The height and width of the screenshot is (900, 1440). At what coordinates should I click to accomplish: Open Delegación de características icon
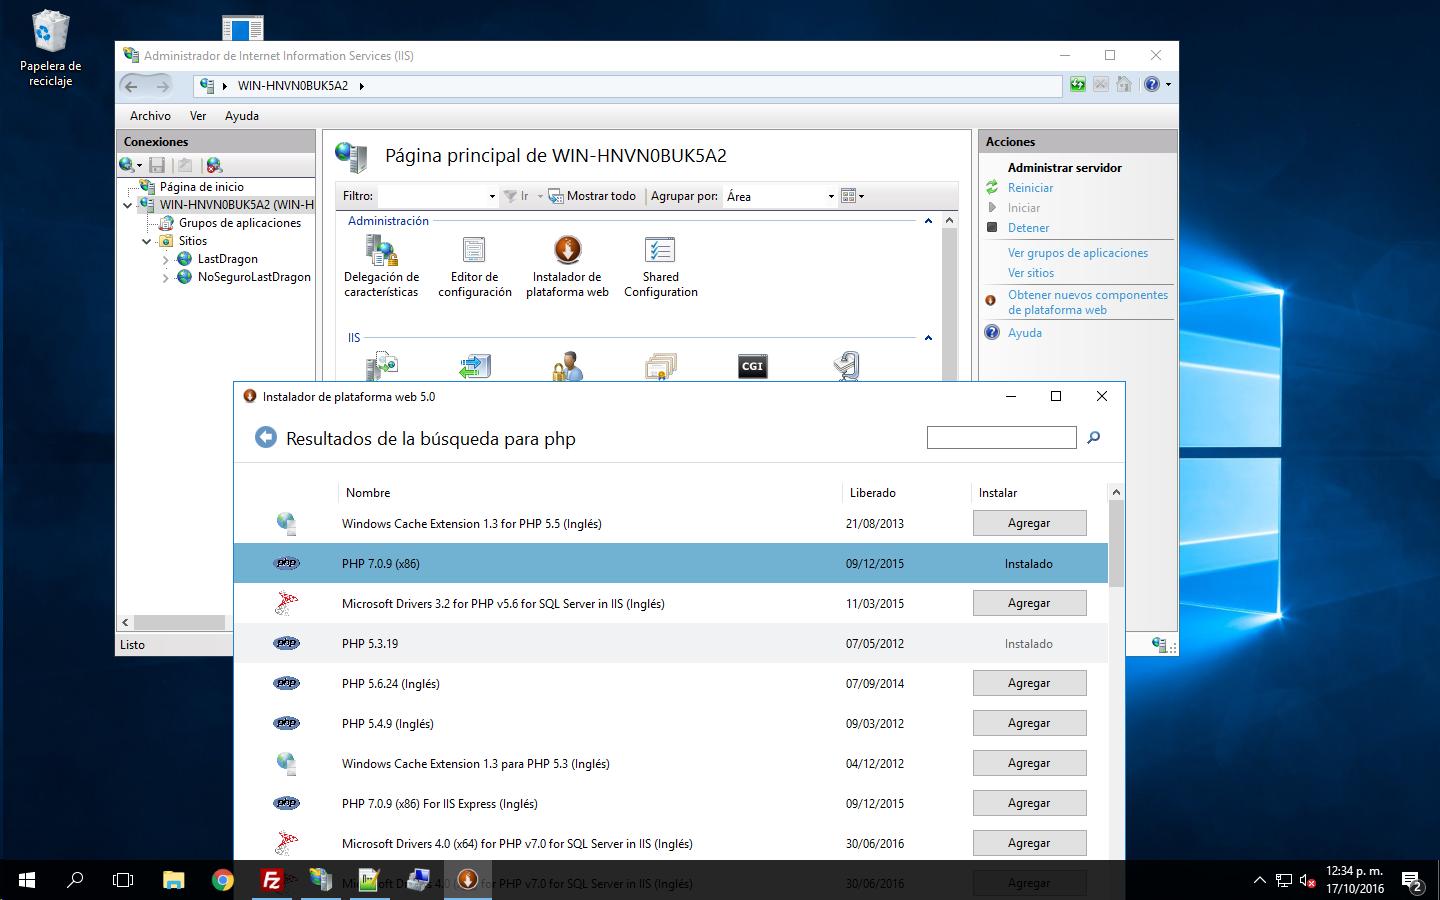tap(381, 251)
